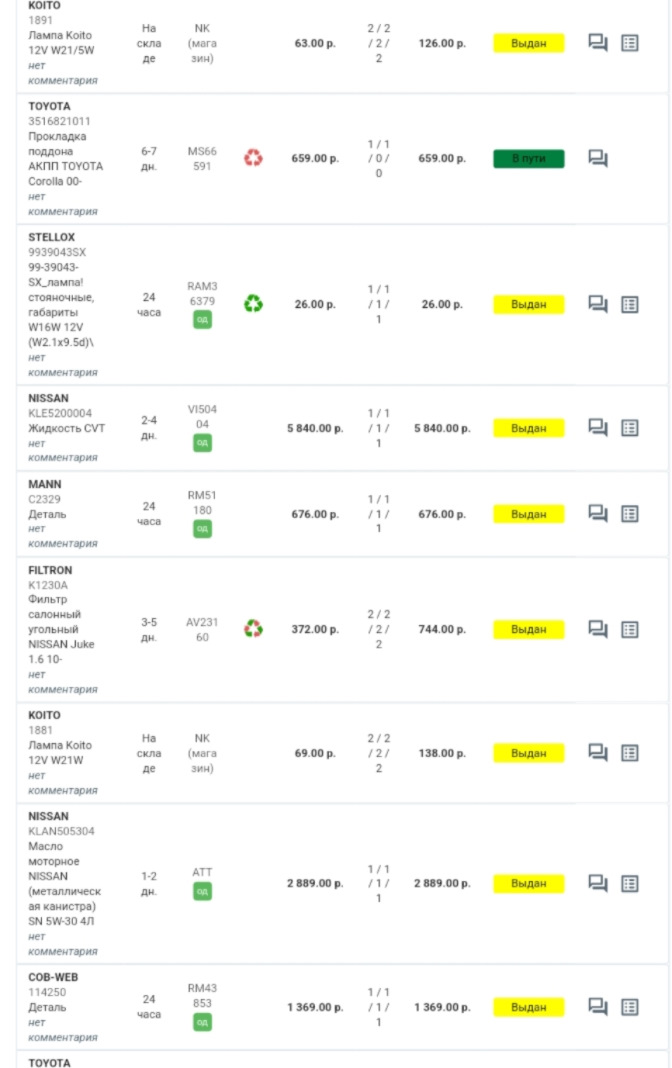Image resolution: width=672 pixels, height=1068 pixels.
Task: Open details list icon for STELLOX lamp row
Action: click(x=630, y=304)
